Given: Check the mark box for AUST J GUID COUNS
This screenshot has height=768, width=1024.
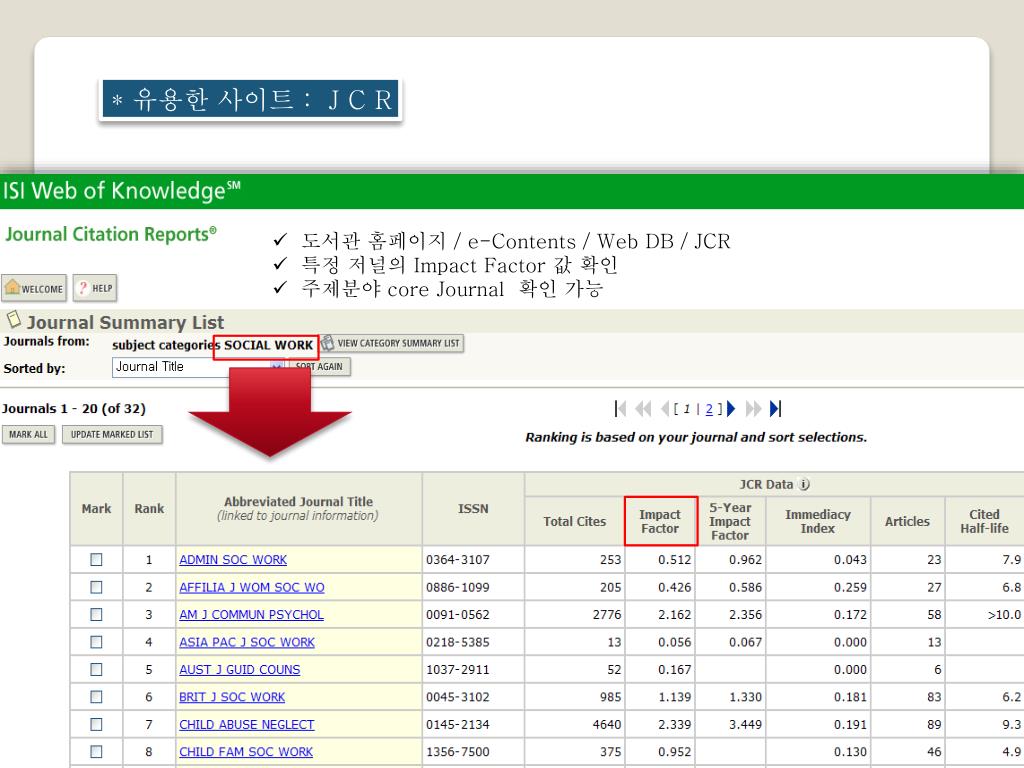Looking at the screenshot, I should [x=96, y=669].
